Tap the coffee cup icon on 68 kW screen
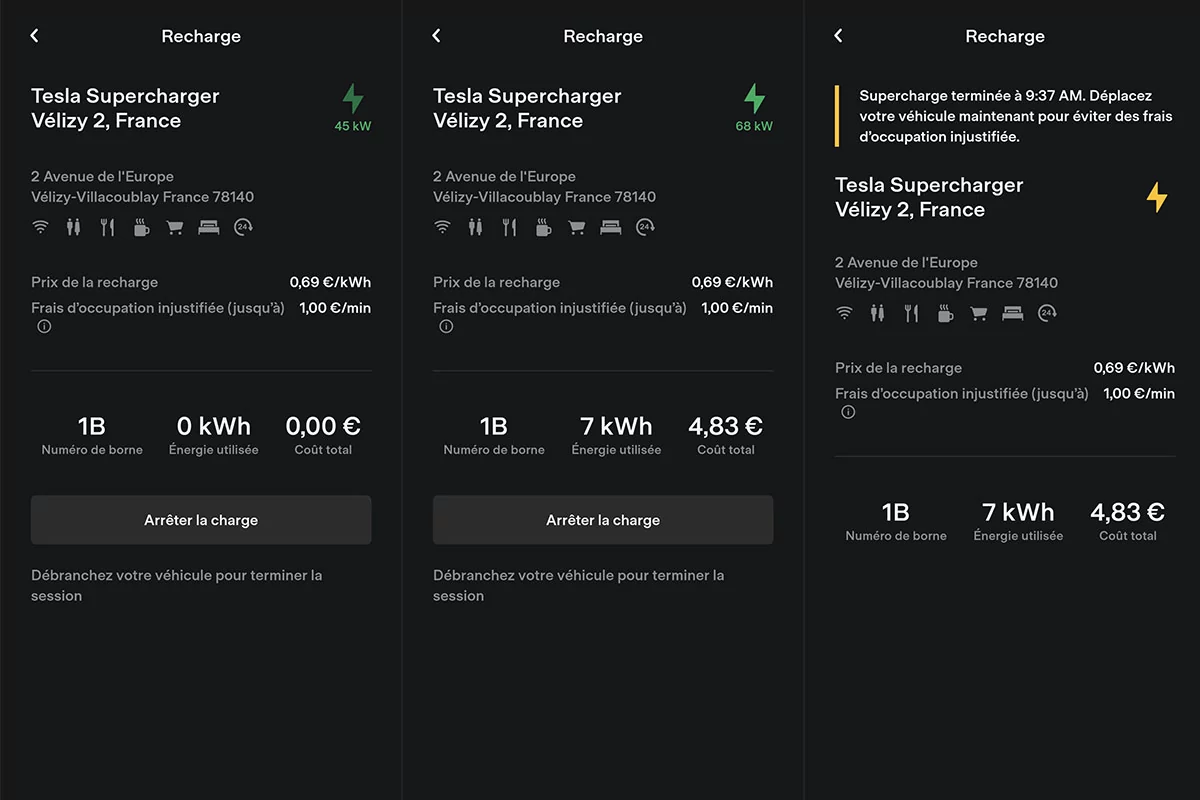This screenshot has height=800, width=1200. [543, 227]
